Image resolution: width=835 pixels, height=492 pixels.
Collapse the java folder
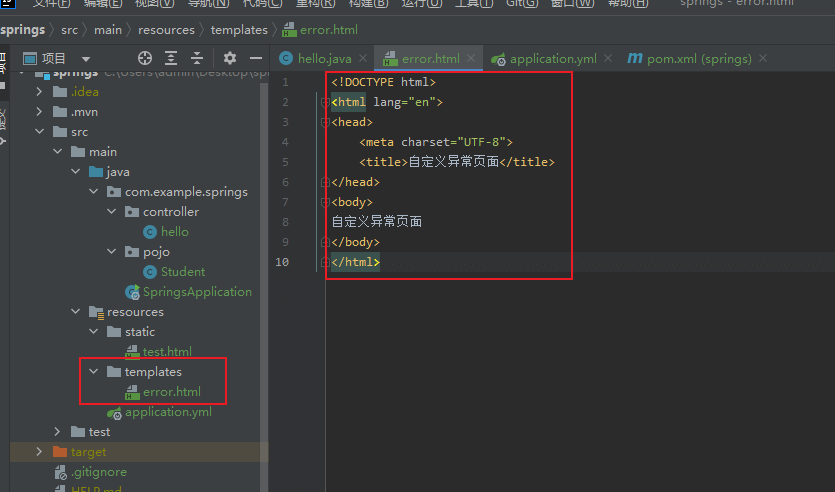click(x=76, y=171)
